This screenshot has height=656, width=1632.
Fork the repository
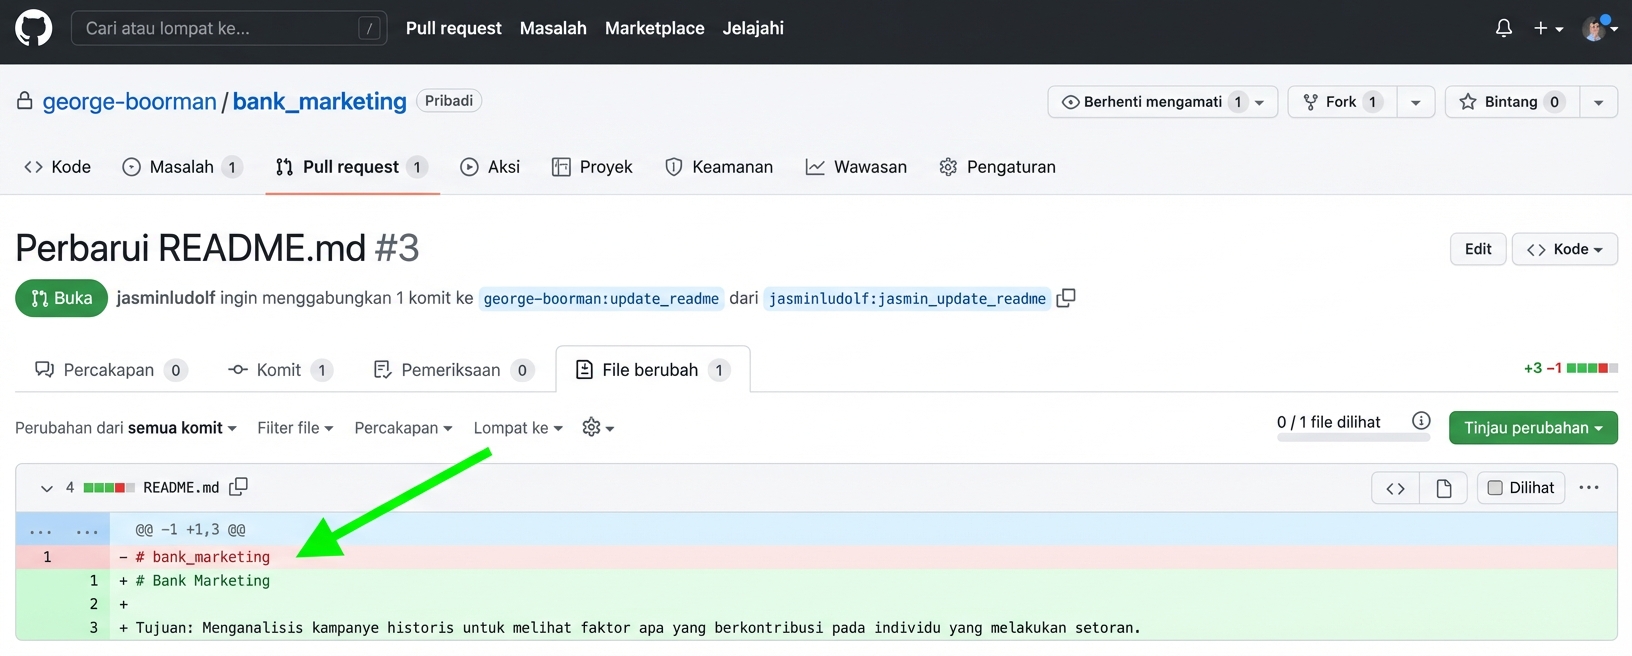[1342, 102]
